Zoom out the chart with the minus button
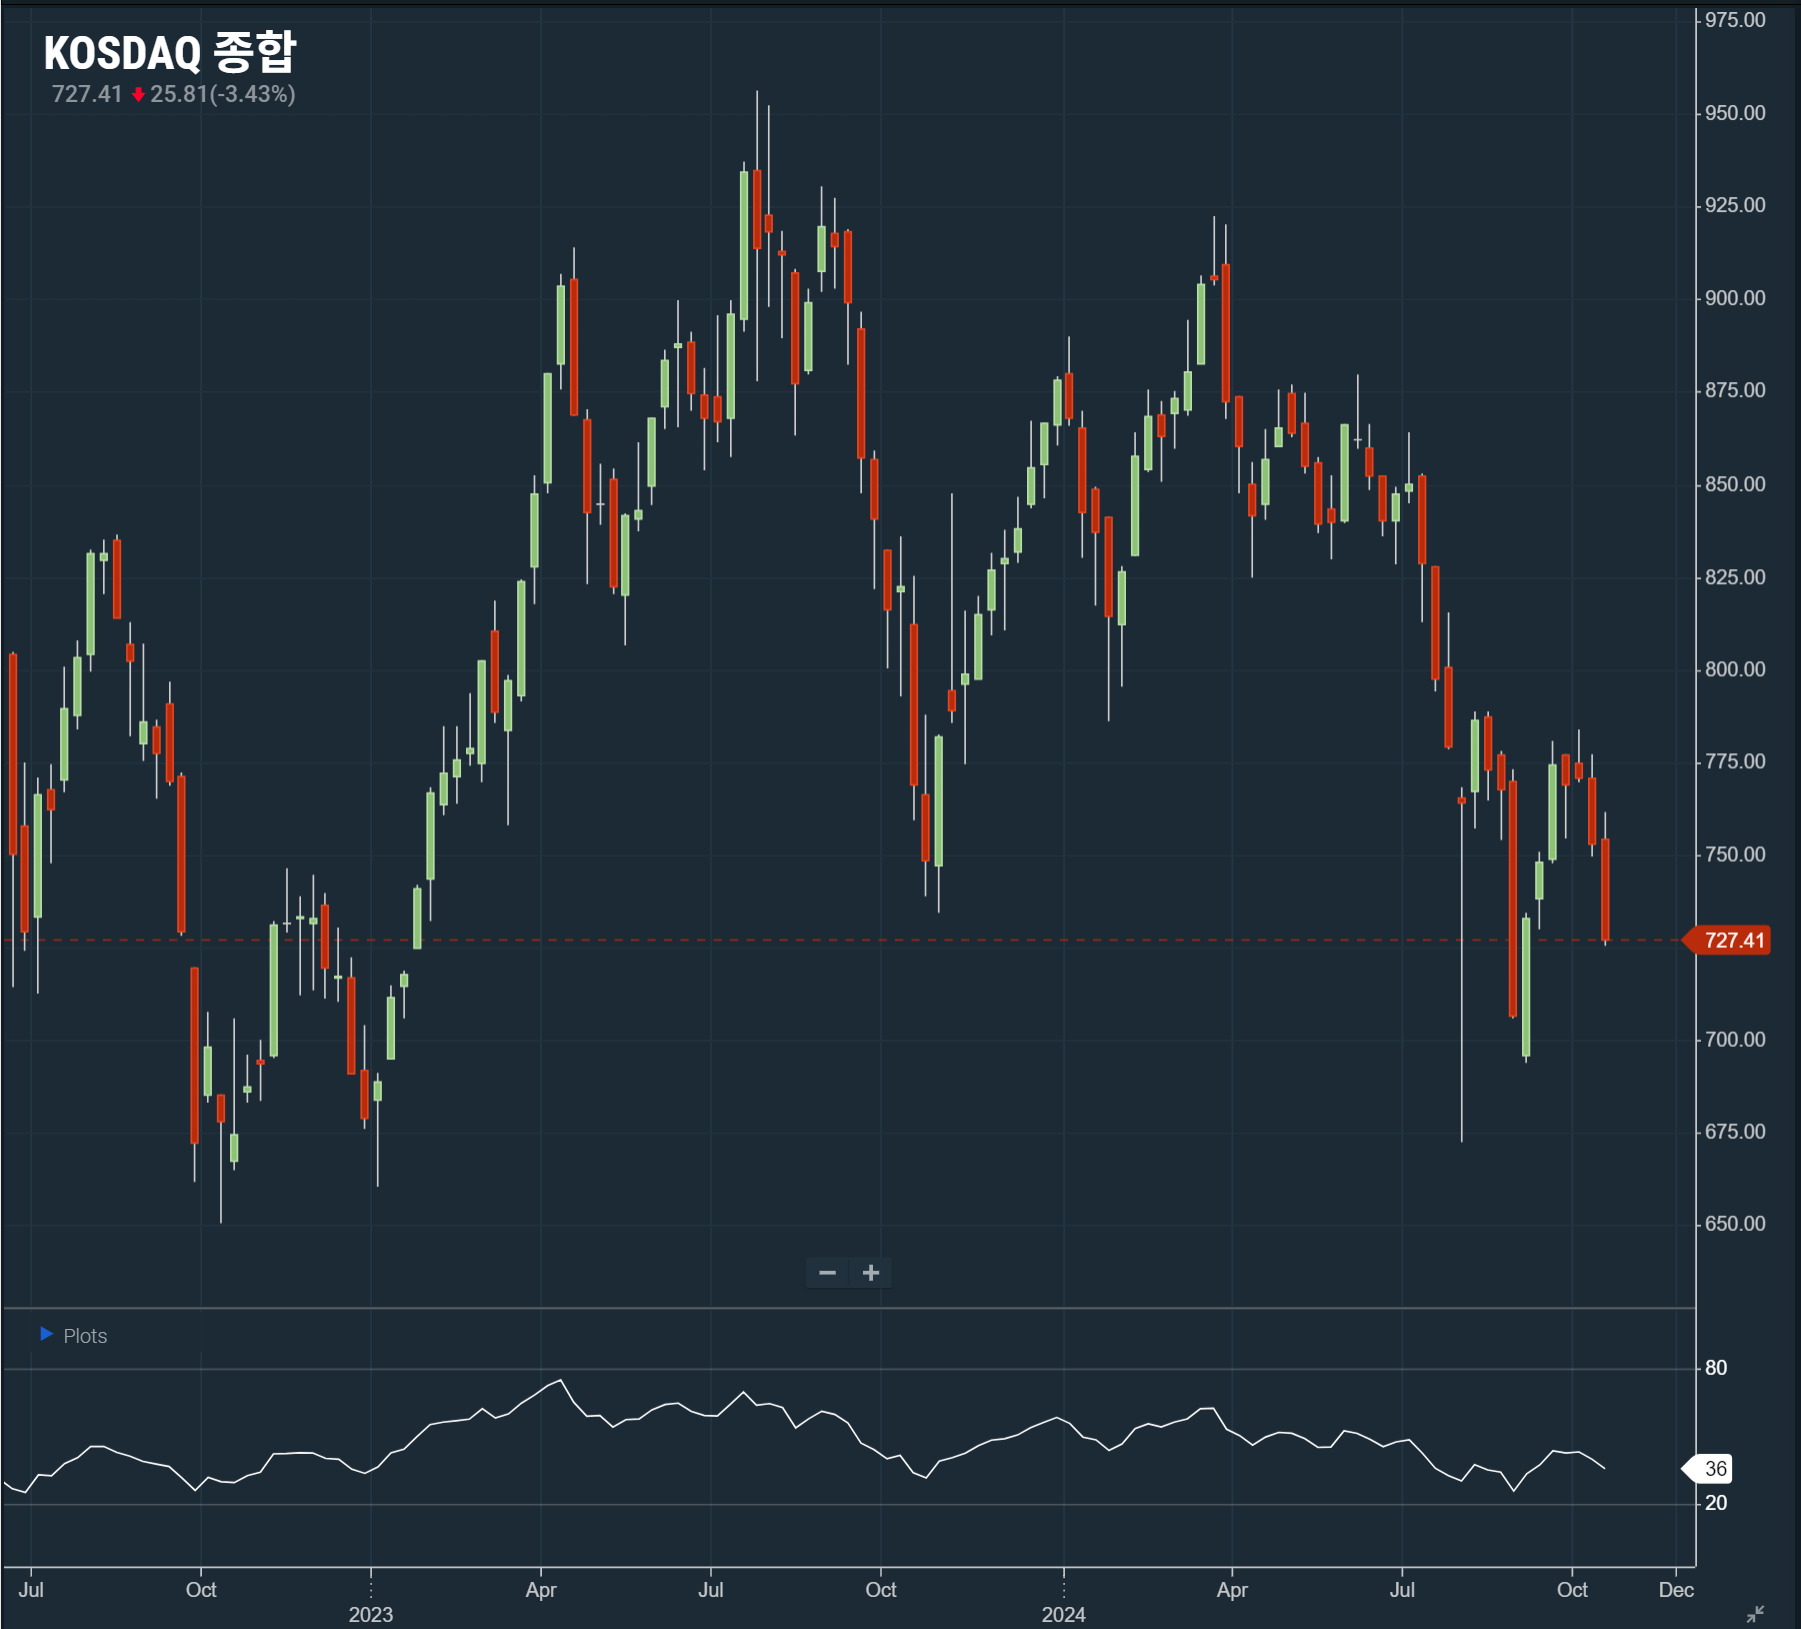 tap(827, 1273)
